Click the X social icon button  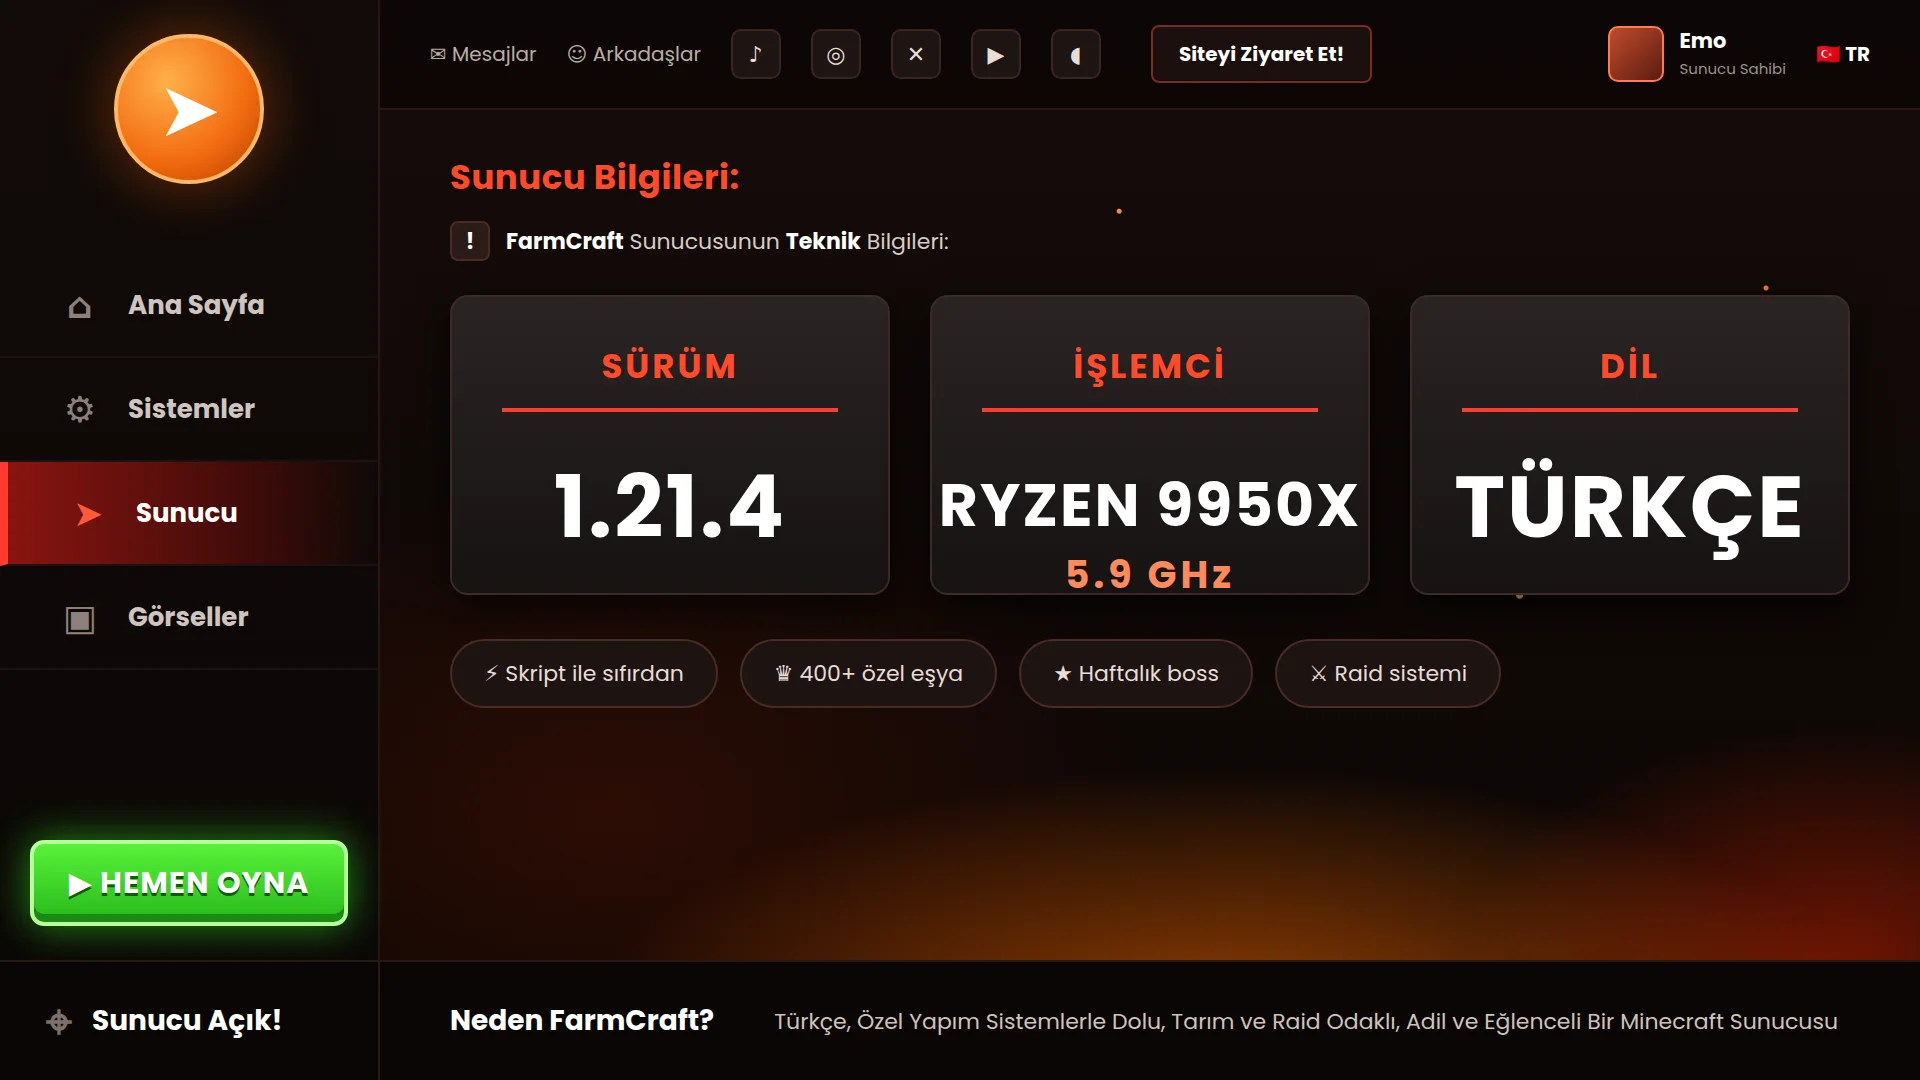916,54
